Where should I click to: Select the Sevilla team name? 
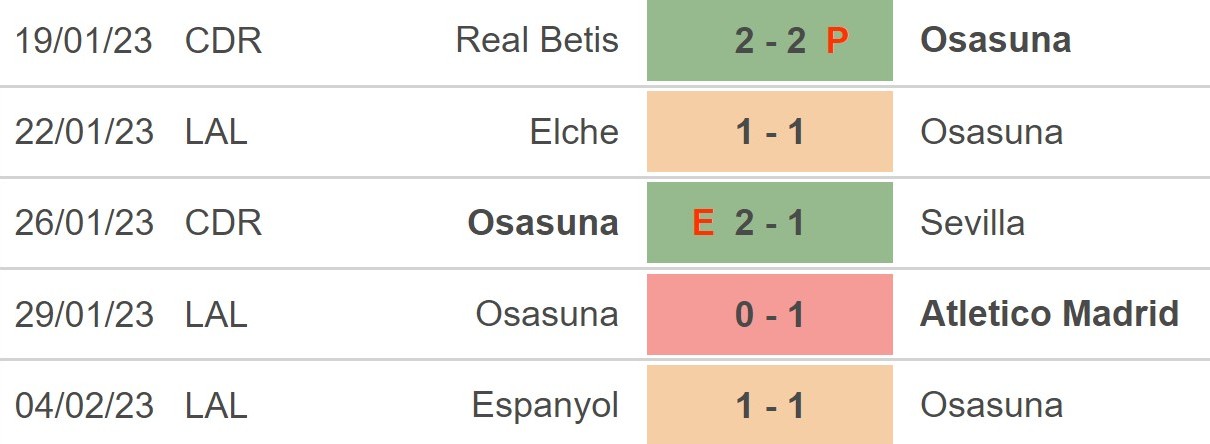tap(972, 223)
